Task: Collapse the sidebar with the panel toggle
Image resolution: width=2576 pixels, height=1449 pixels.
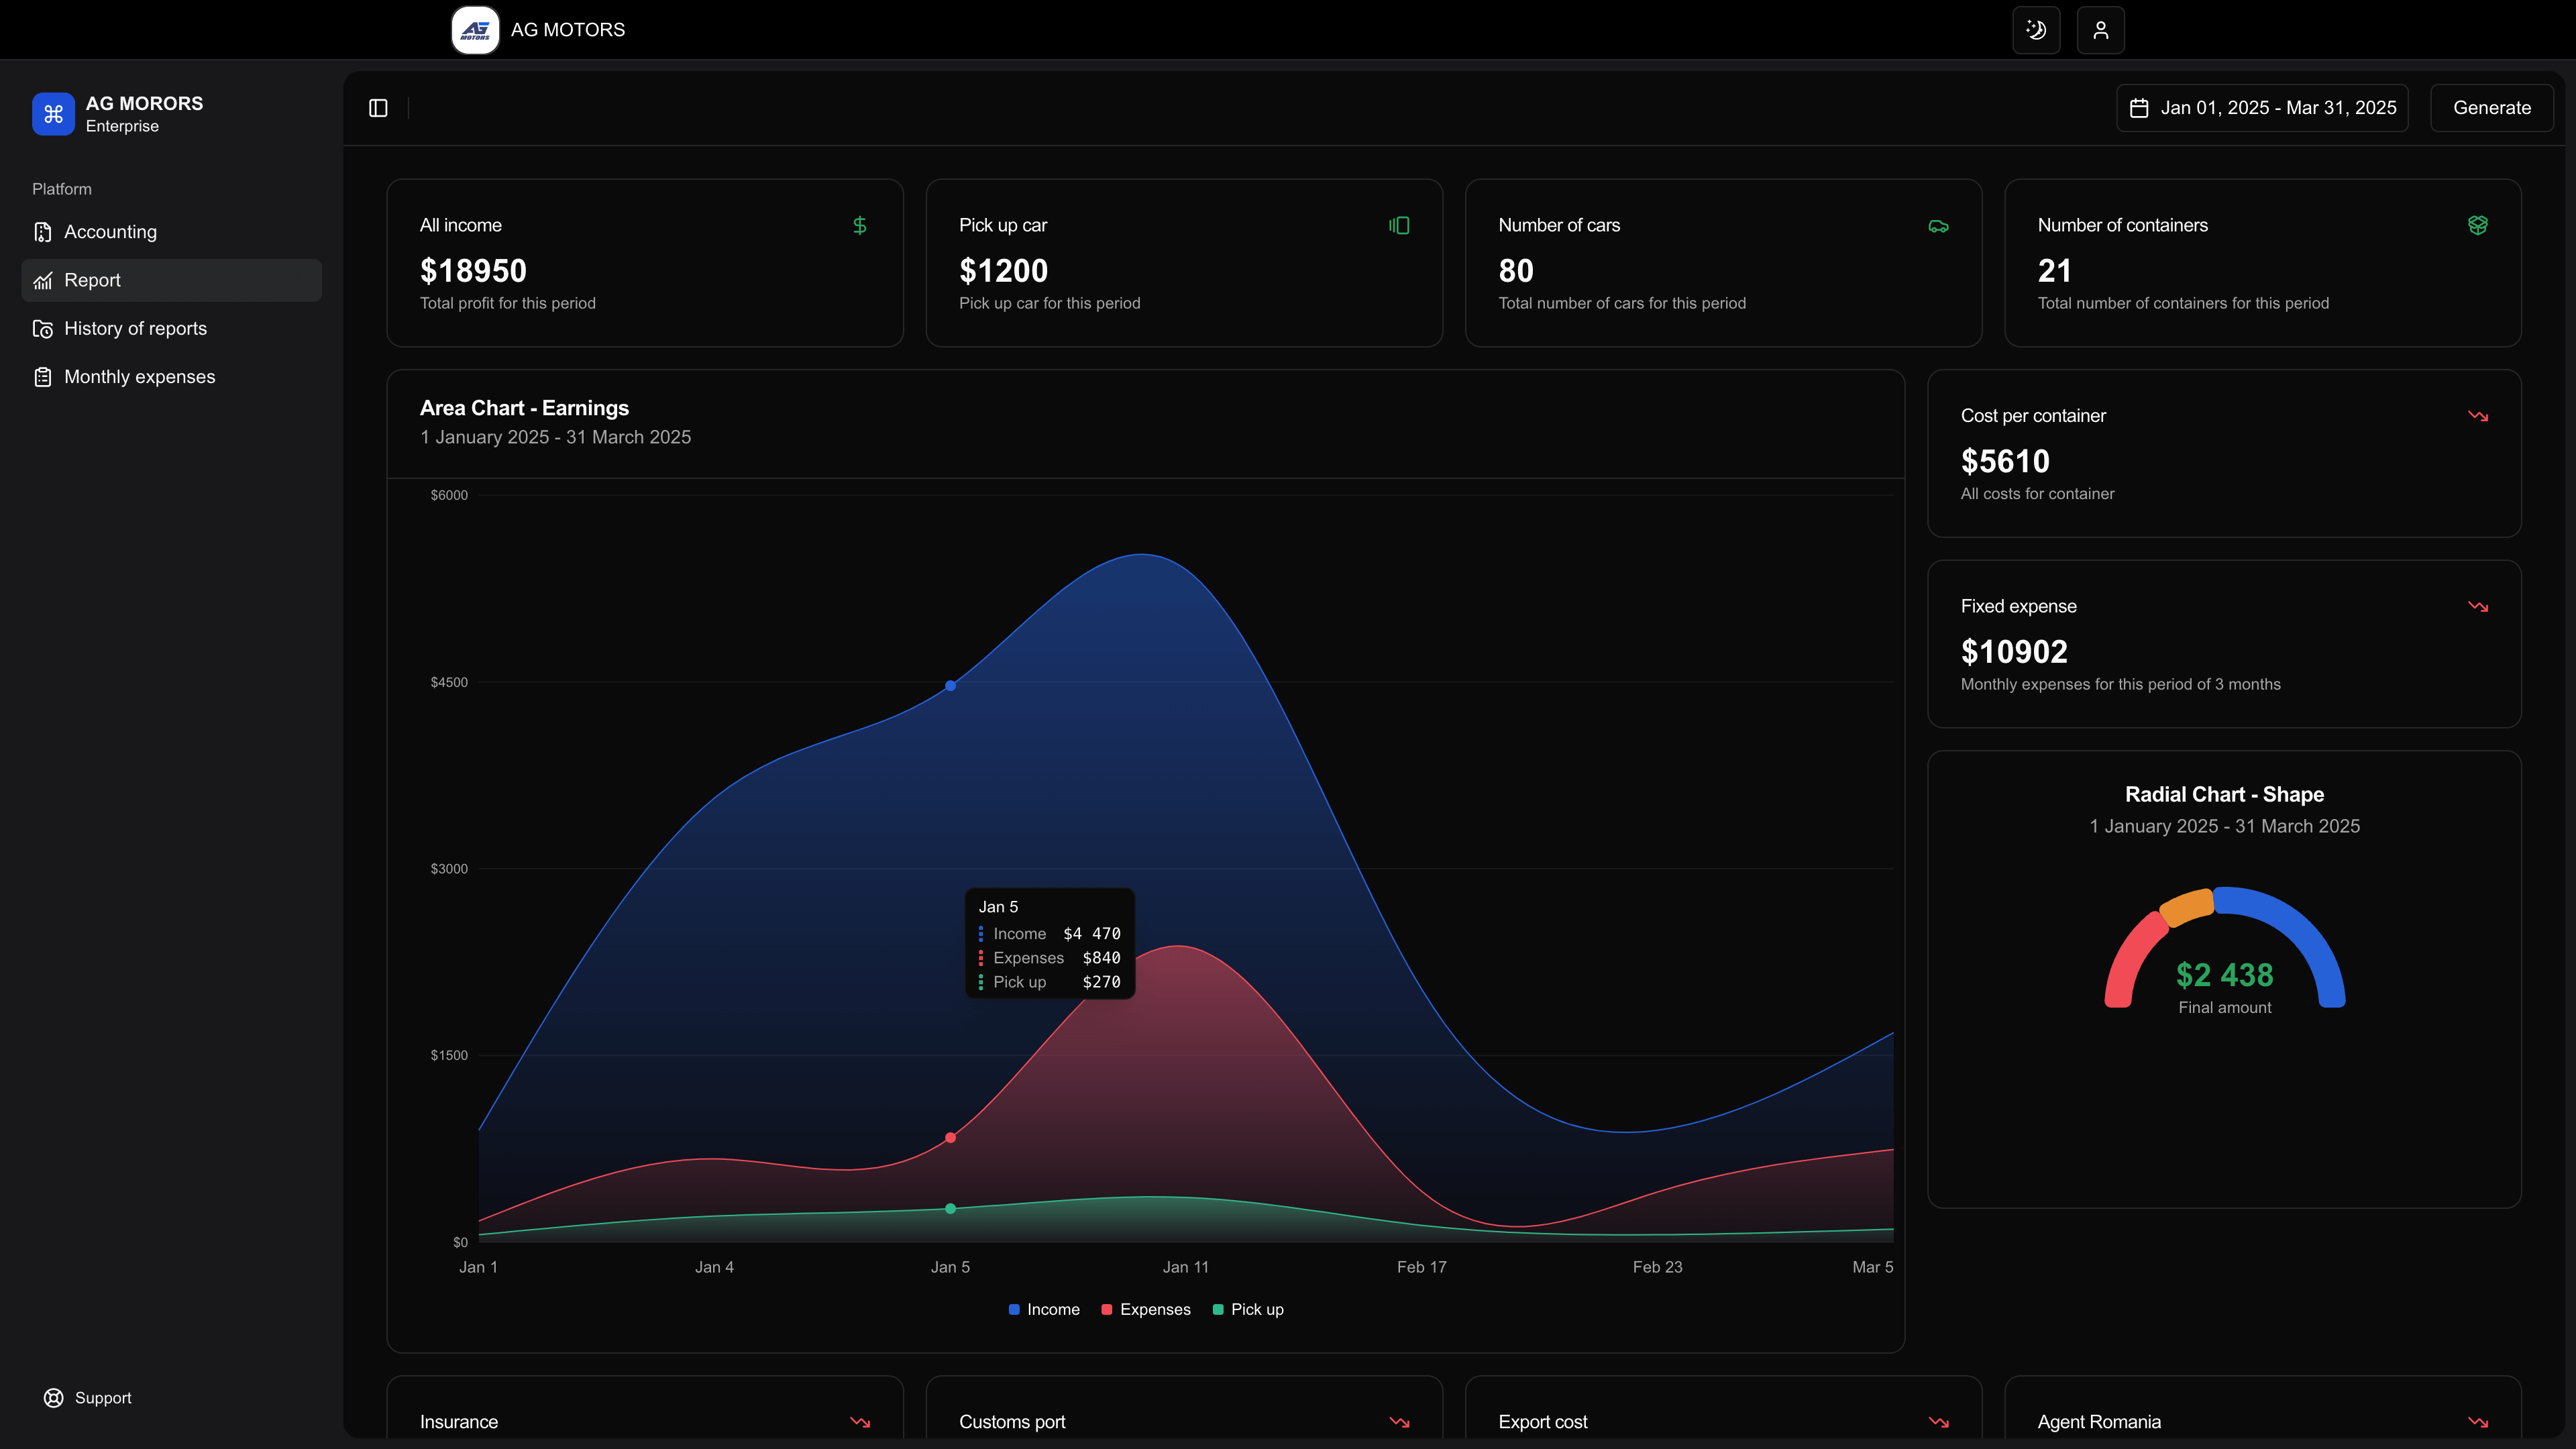Action: pyautogui.click(x=378, y=107)
